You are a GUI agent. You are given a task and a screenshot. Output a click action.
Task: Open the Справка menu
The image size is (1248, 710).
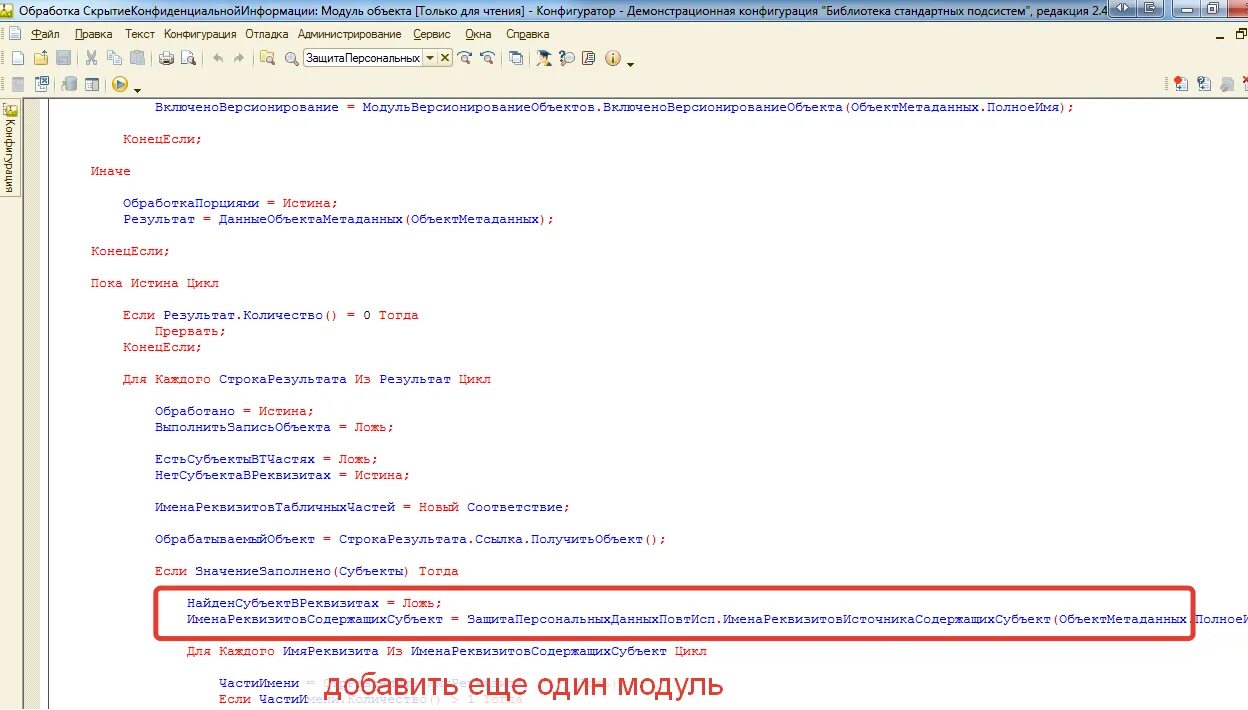(x=528, y=34)
